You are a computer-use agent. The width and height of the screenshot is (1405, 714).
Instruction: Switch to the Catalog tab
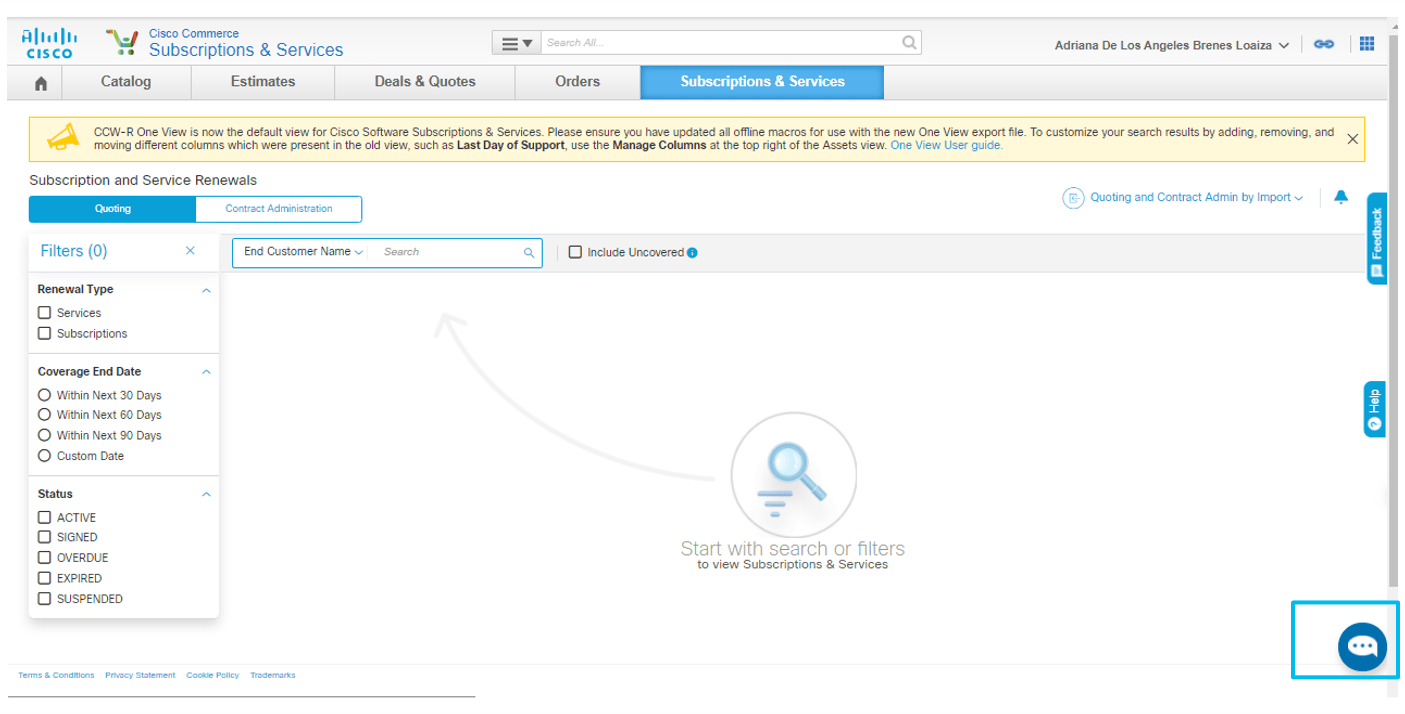[126, 82]
